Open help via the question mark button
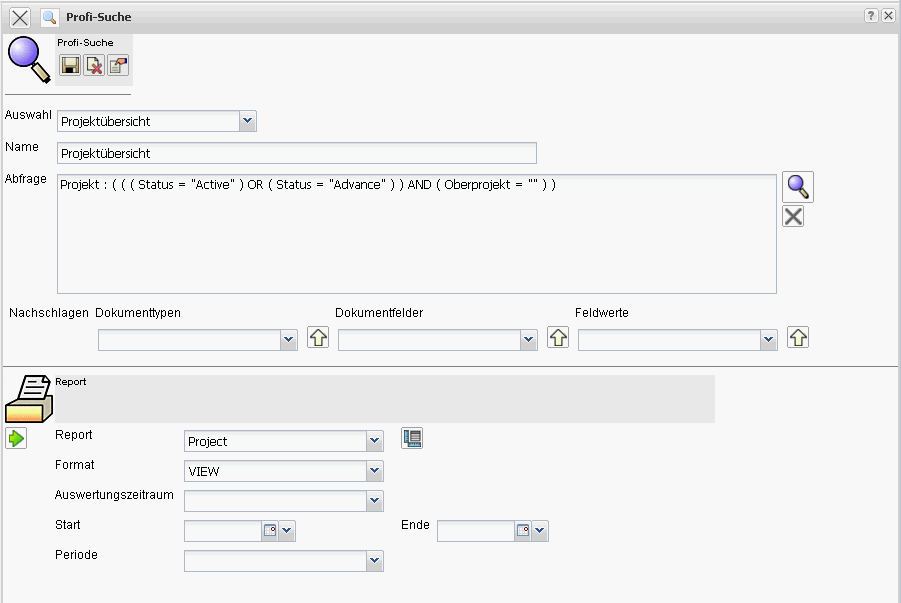Screen dimensions: 901x603 point(871,16)
